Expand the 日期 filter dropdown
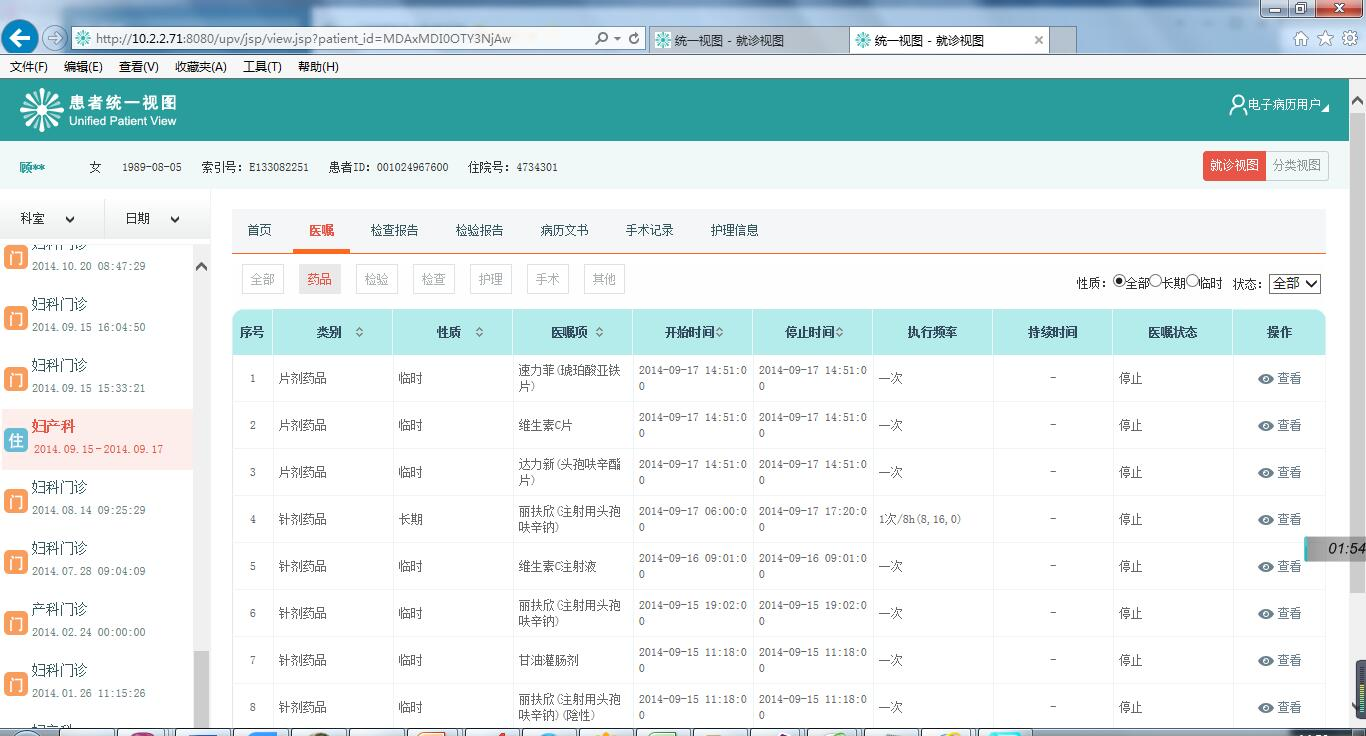The width and height of the screenshot is (1366, 736). [152, 218]
